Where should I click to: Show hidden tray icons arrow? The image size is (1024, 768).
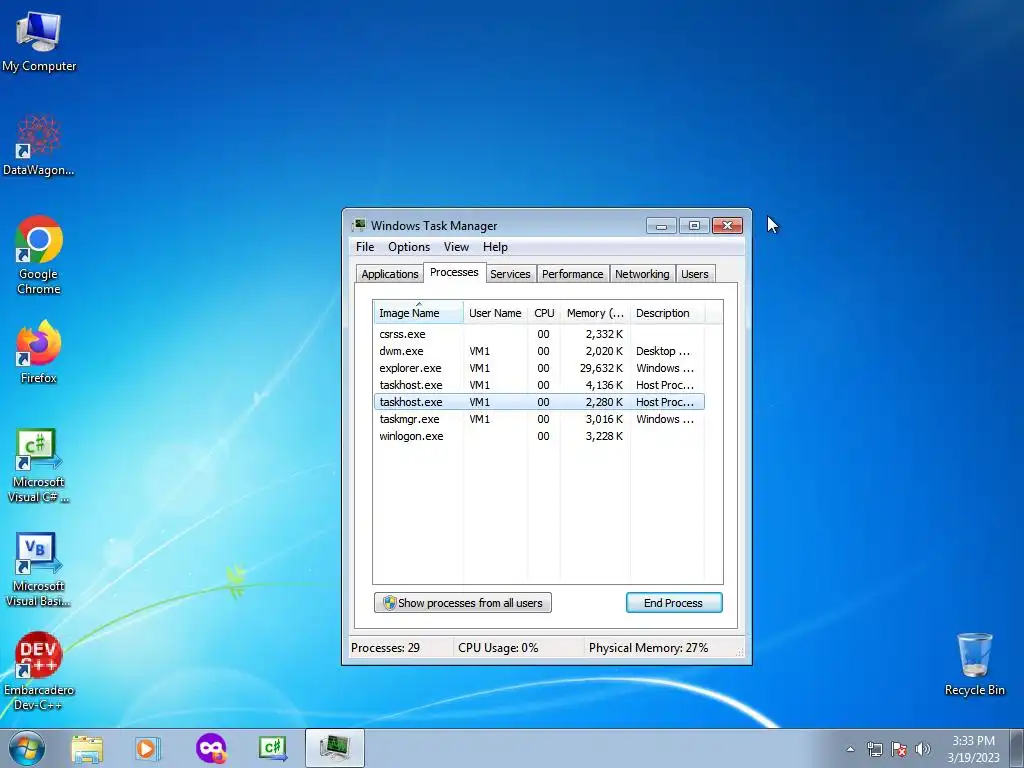point(850,749)
